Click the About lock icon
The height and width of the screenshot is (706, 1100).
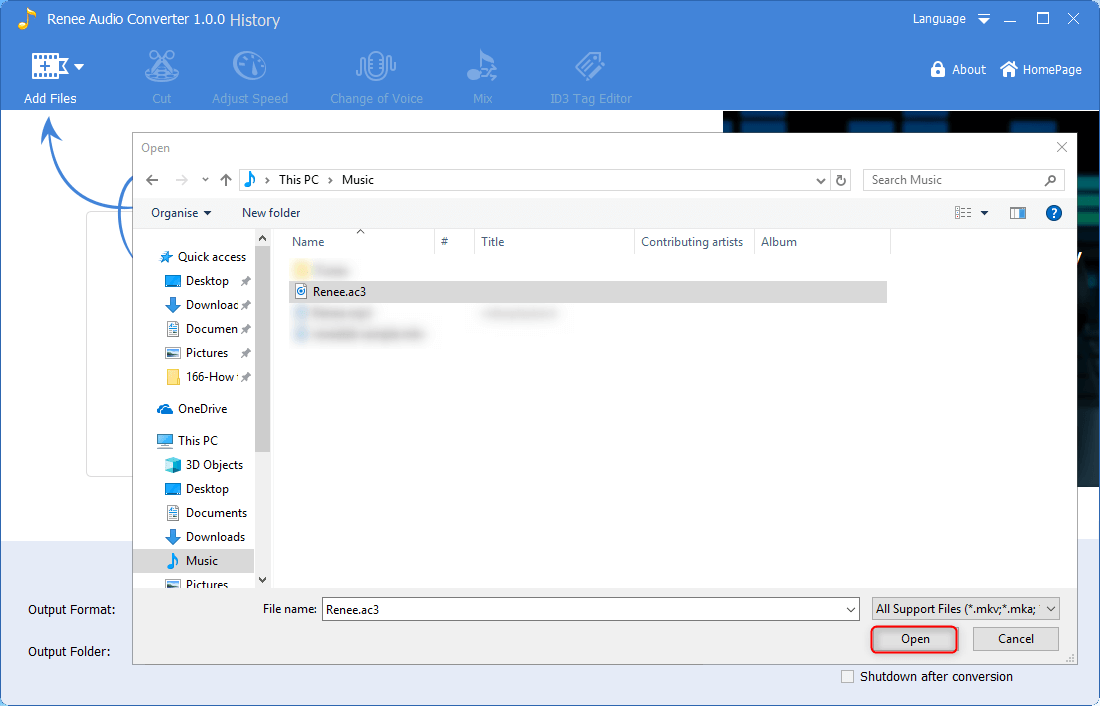937,69
